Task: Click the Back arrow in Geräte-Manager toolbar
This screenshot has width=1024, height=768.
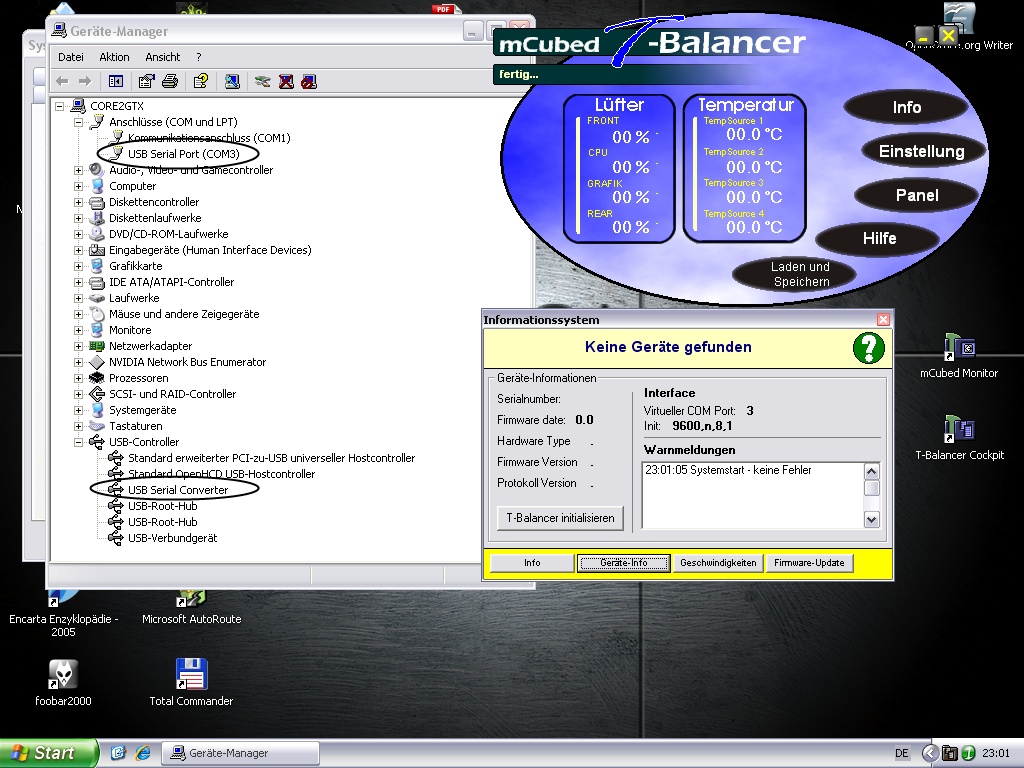Action: pos(63,81)
